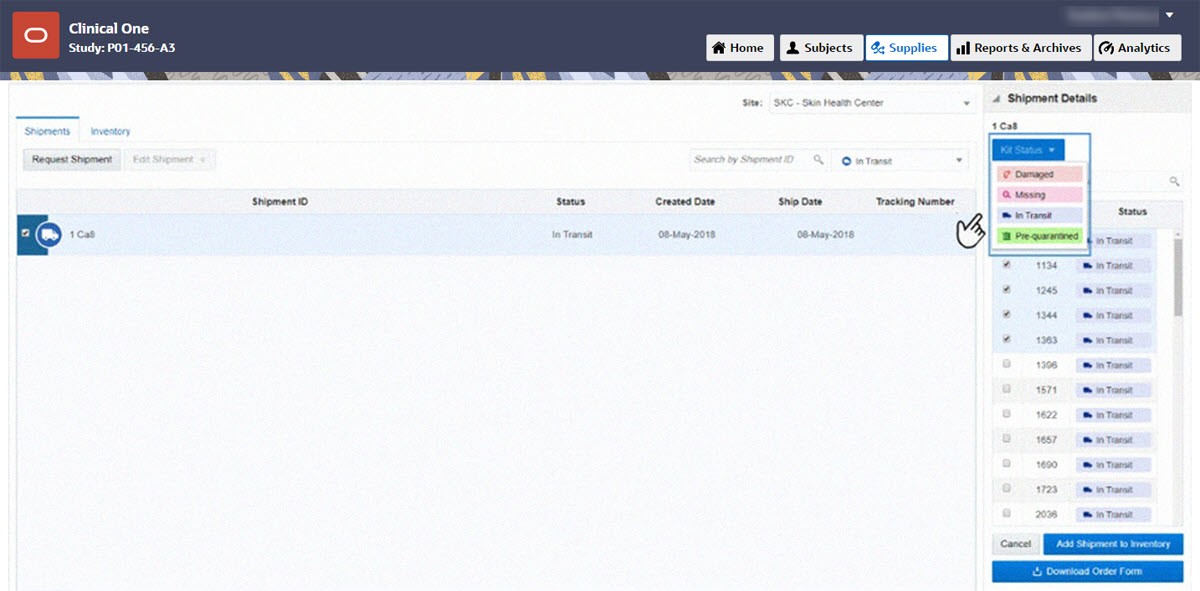Select kit number 1690
Image resolution: width=1200 pixels, height=591 pixels.
pyautogui.click(x=1046, y=465)
